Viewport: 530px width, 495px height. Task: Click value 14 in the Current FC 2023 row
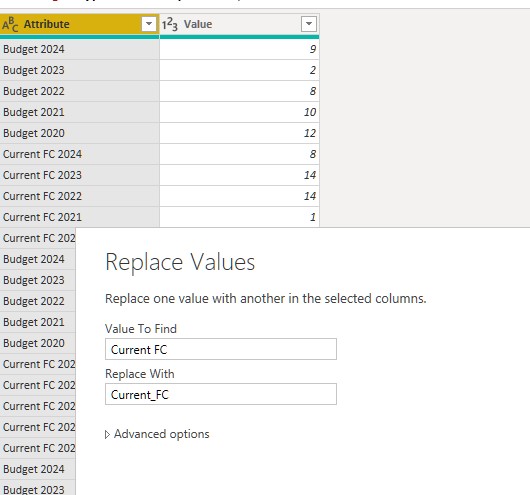point(239,175)
